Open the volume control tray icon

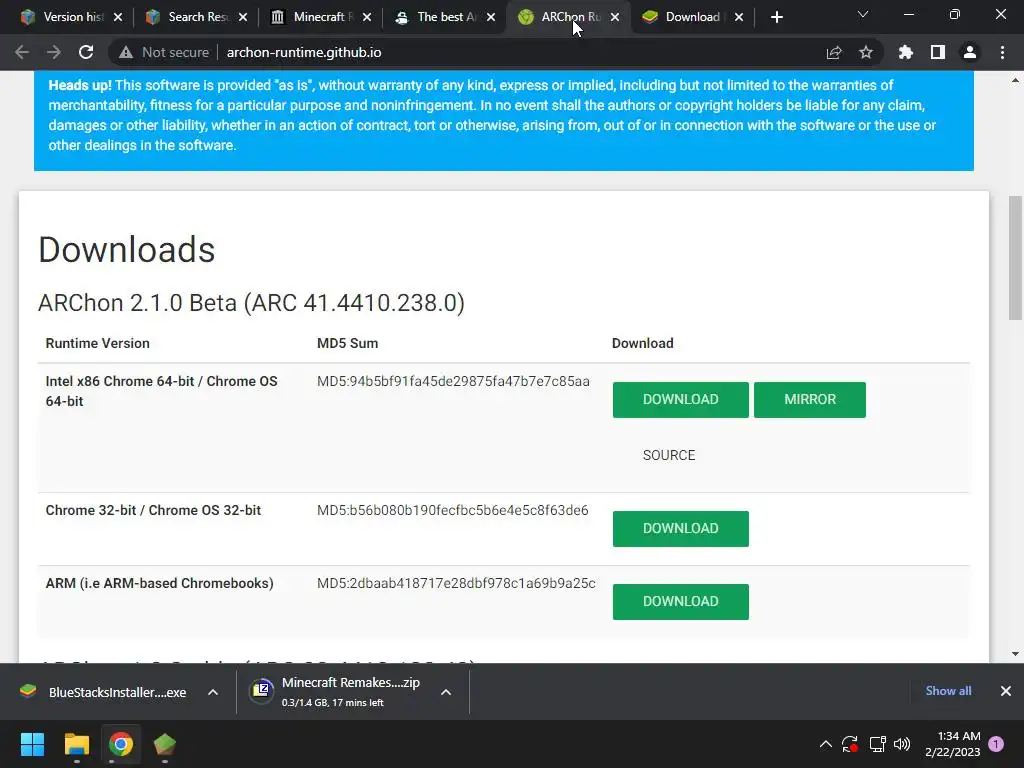(x=902, y=744)
